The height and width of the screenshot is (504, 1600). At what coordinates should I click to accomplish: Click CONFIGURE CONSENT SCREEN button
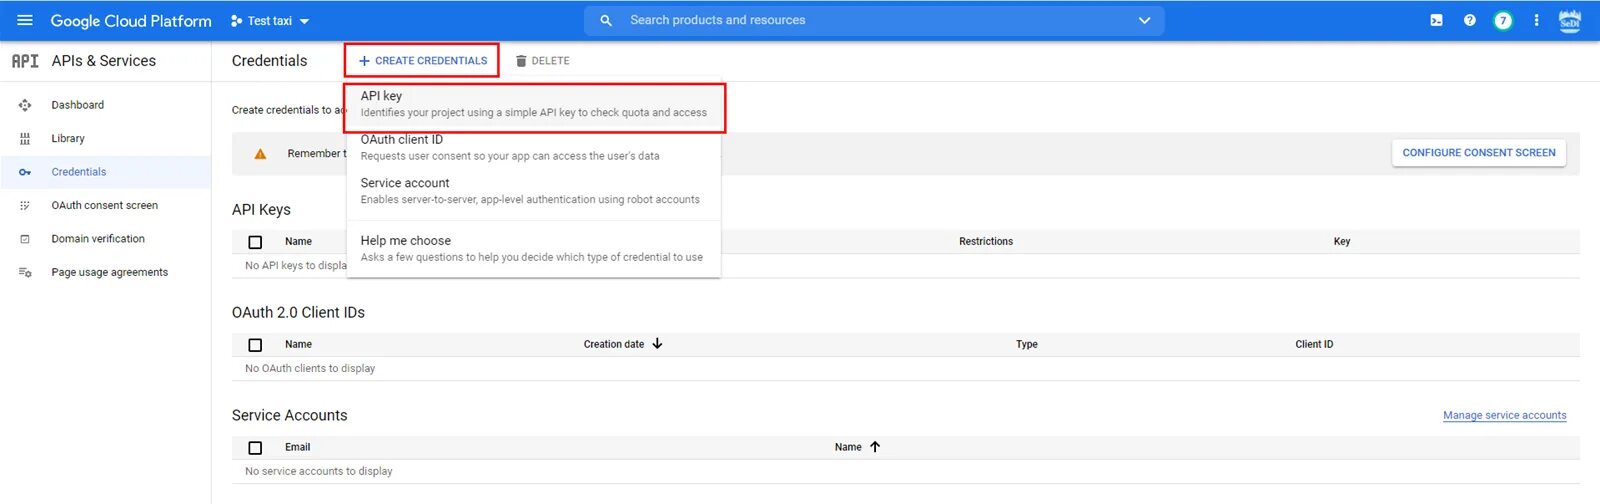pos(1479,153)
